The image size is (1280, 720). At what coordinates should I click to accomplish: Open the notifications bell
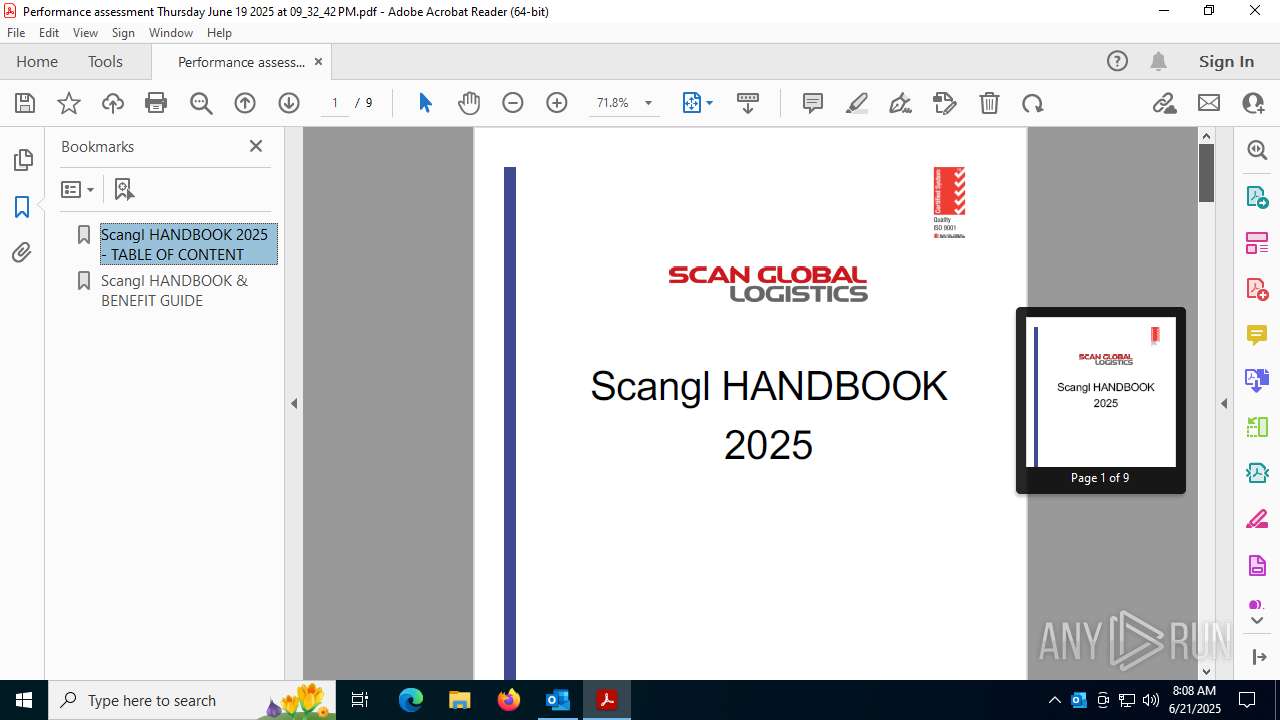pyautogui.click(x=1158, y=62)
